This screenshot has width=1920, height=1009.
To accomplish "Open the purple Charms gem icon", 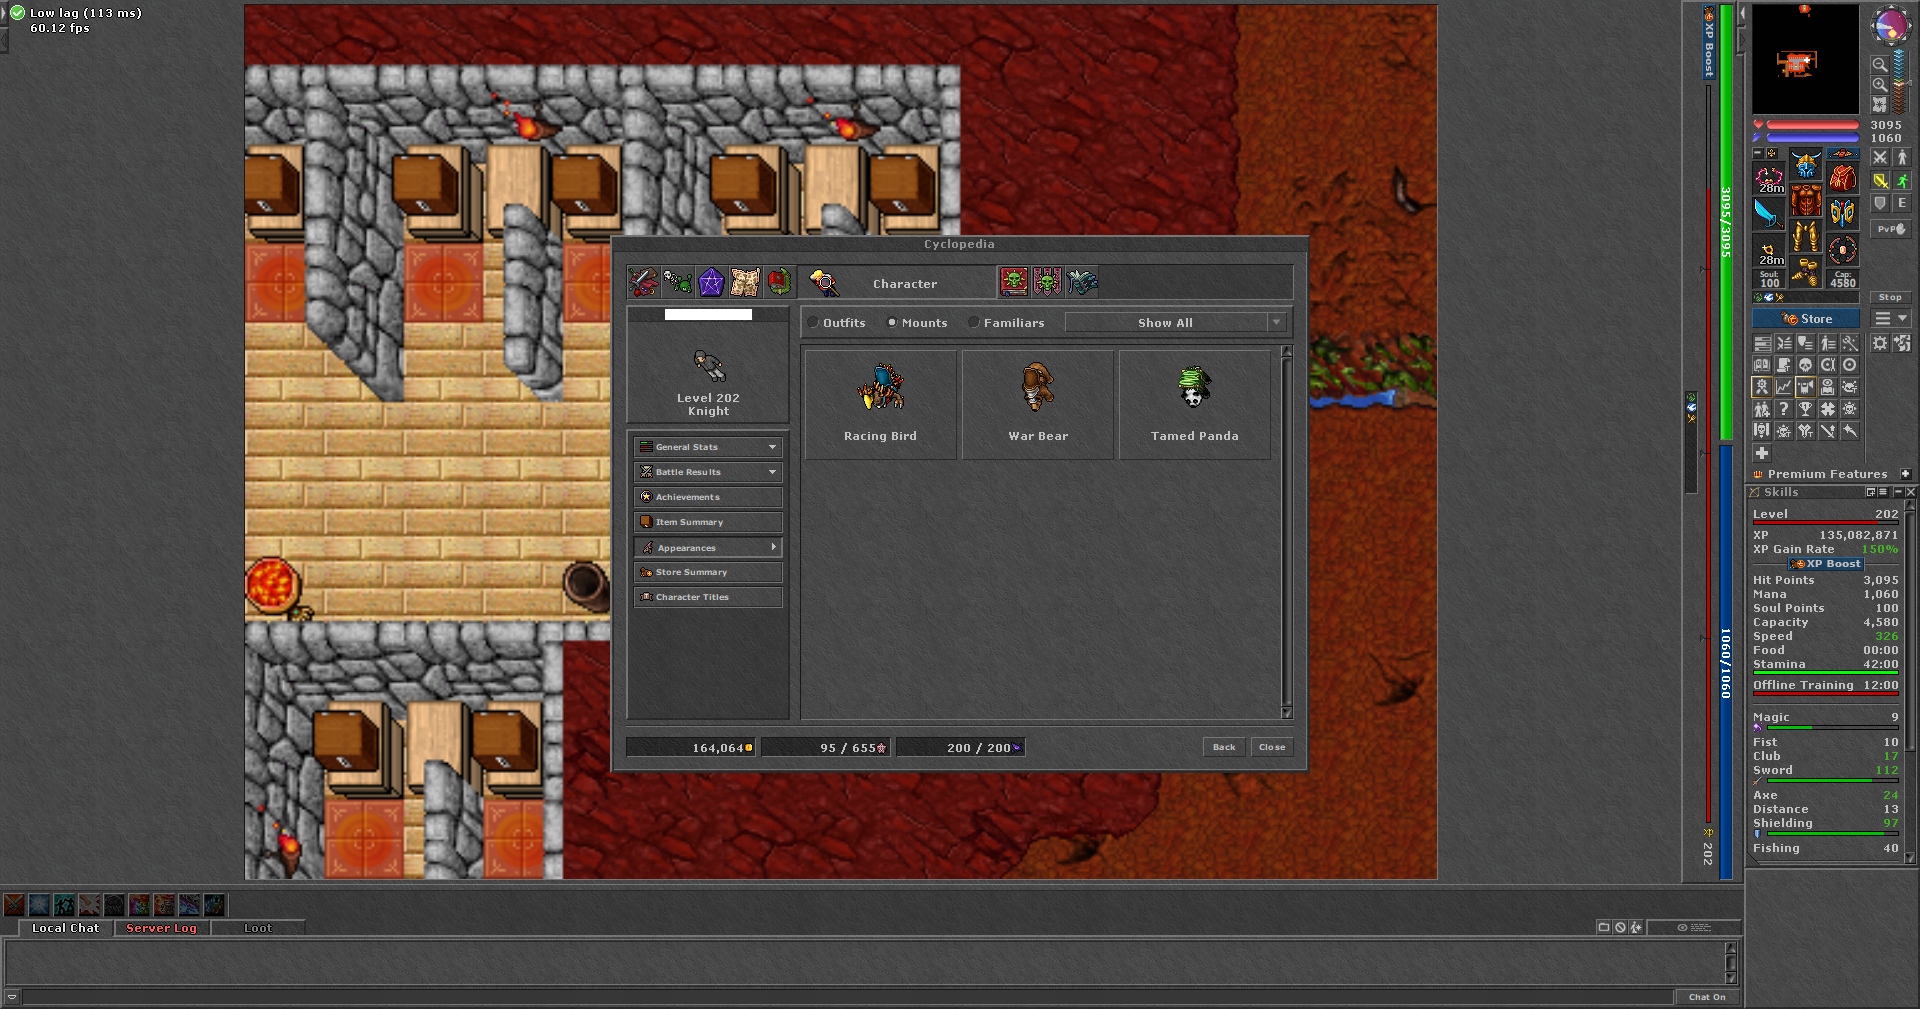I will tap(711, 283).
